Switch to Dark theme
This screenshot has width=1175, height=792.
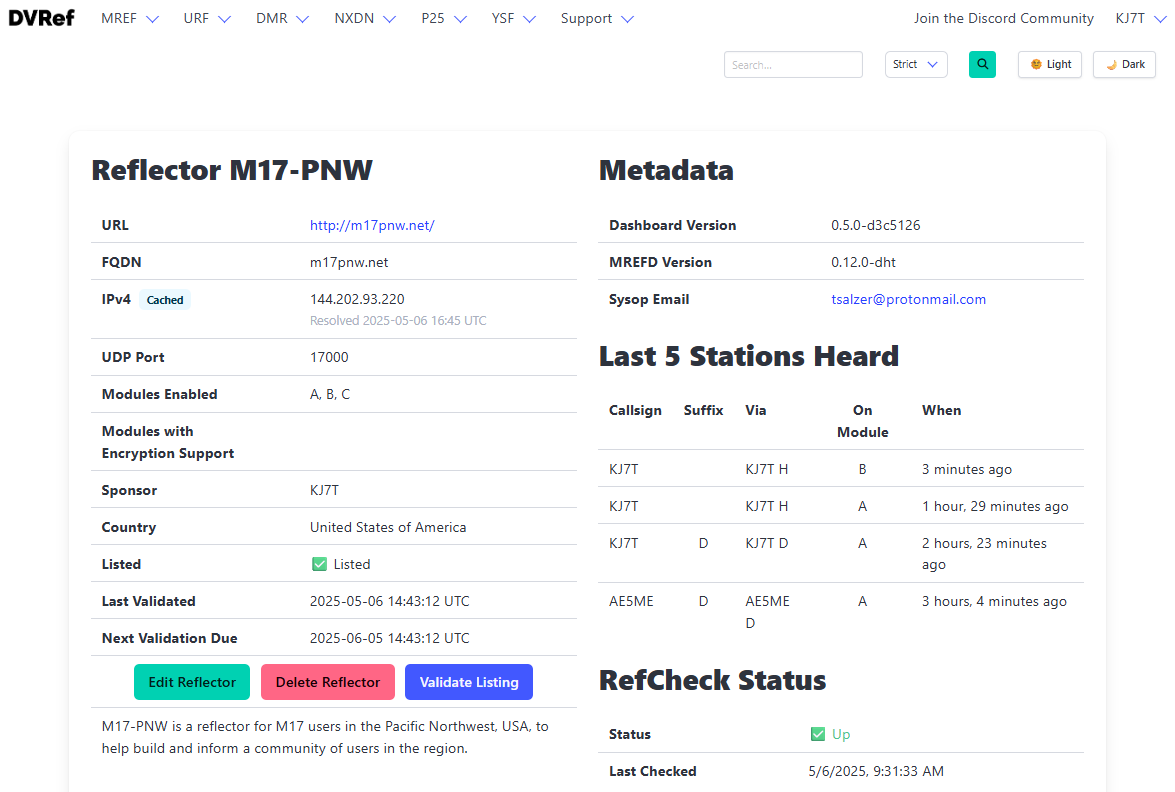[1124, 65]
